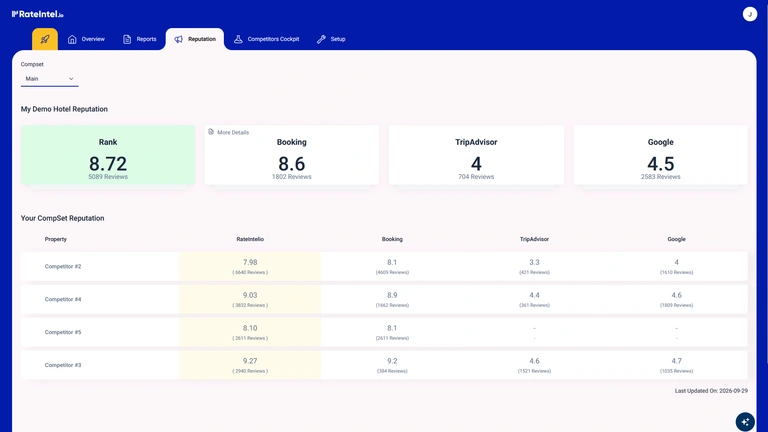Open the Competitors Cockpit tab
Screen dimensions: 768x432
coord(266,39)
